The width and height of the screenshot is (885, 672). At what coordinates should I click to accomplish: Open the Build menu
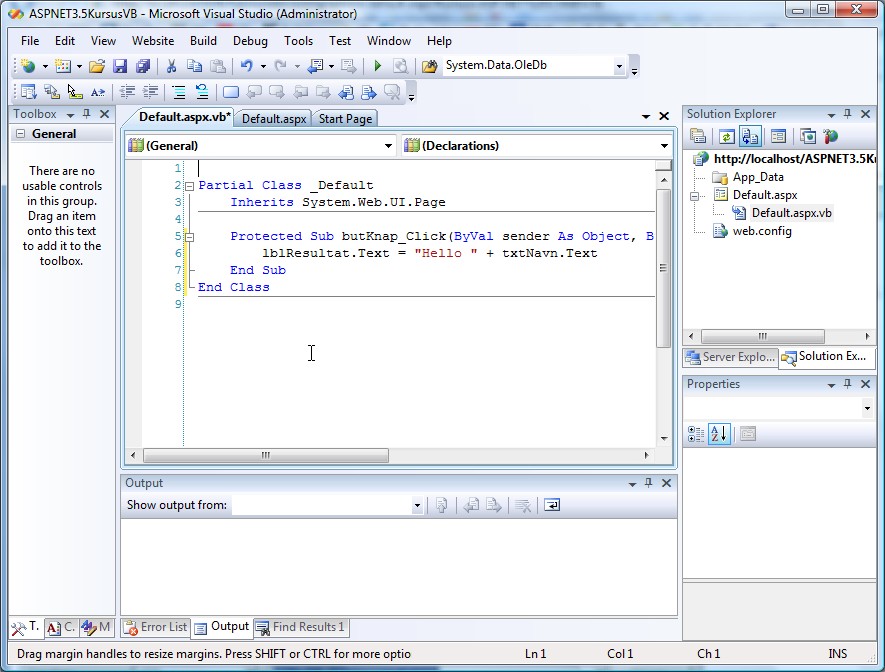[203, 41]
